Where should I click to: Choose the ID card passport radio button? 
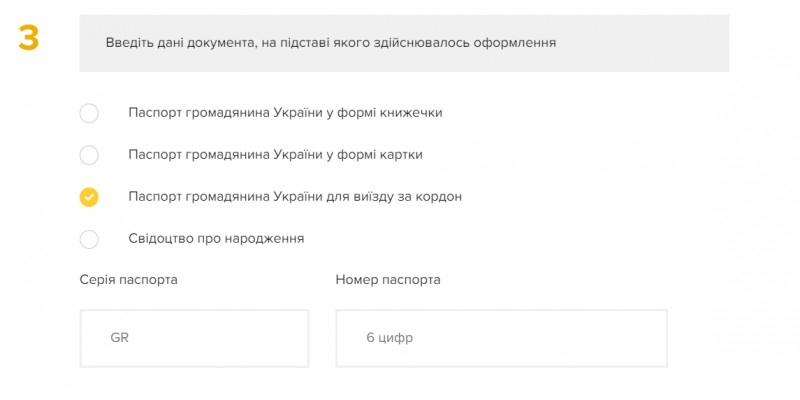(x=89, y=155)
